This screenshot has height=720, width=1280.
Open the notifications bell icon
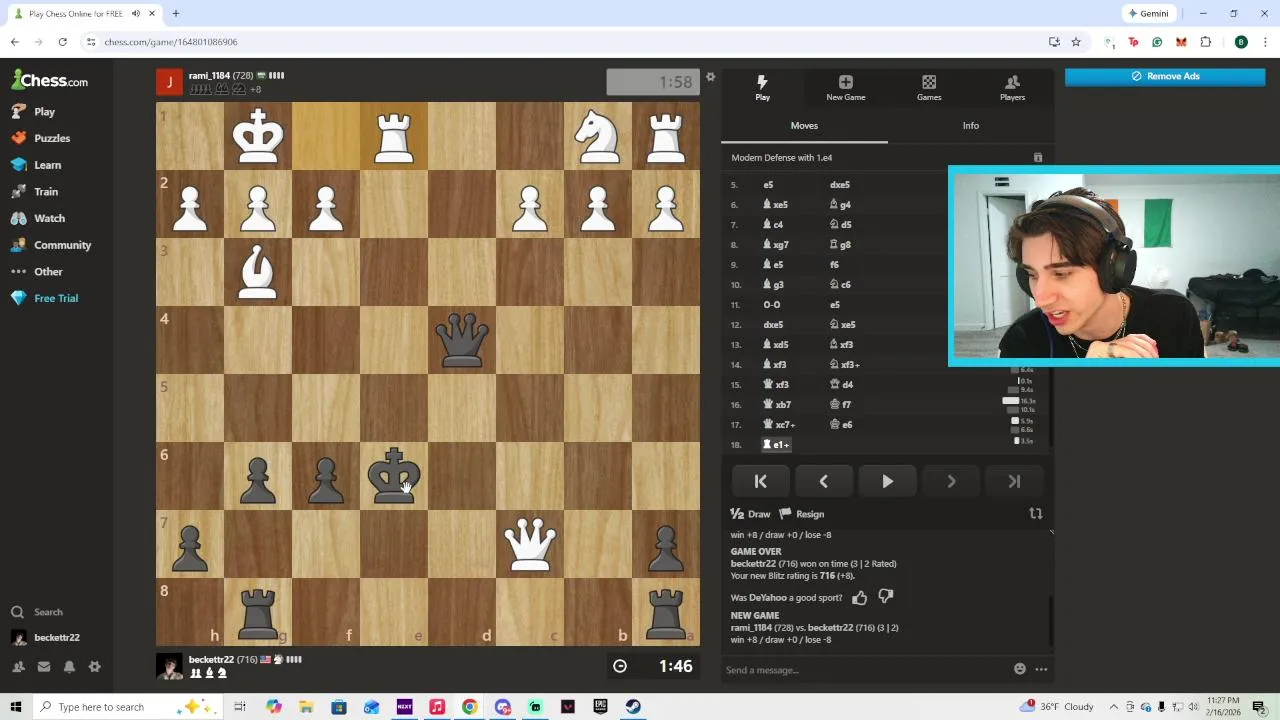coord(69,667)
